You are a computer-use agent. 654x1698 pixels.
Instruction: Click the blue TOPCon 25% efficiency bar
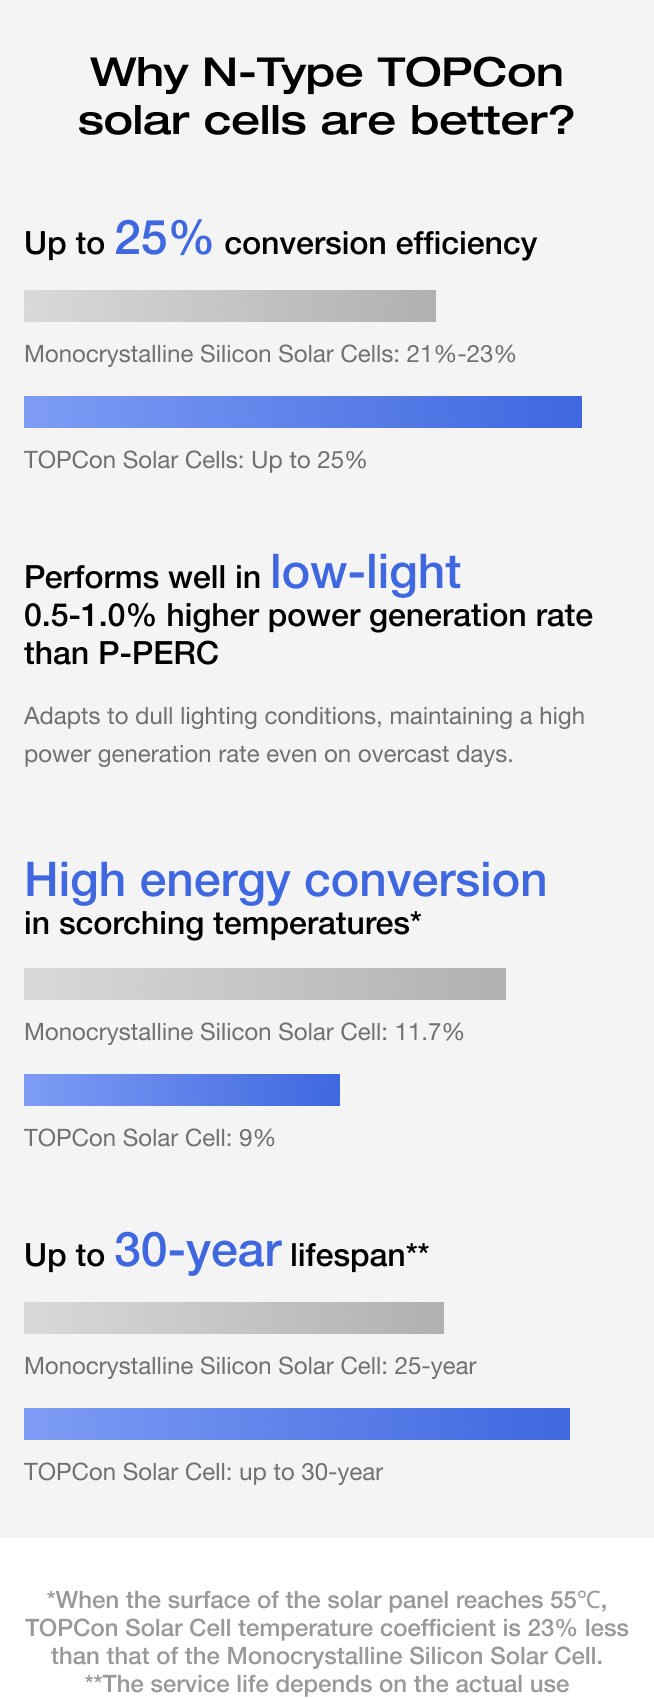[x=303, y=412]
